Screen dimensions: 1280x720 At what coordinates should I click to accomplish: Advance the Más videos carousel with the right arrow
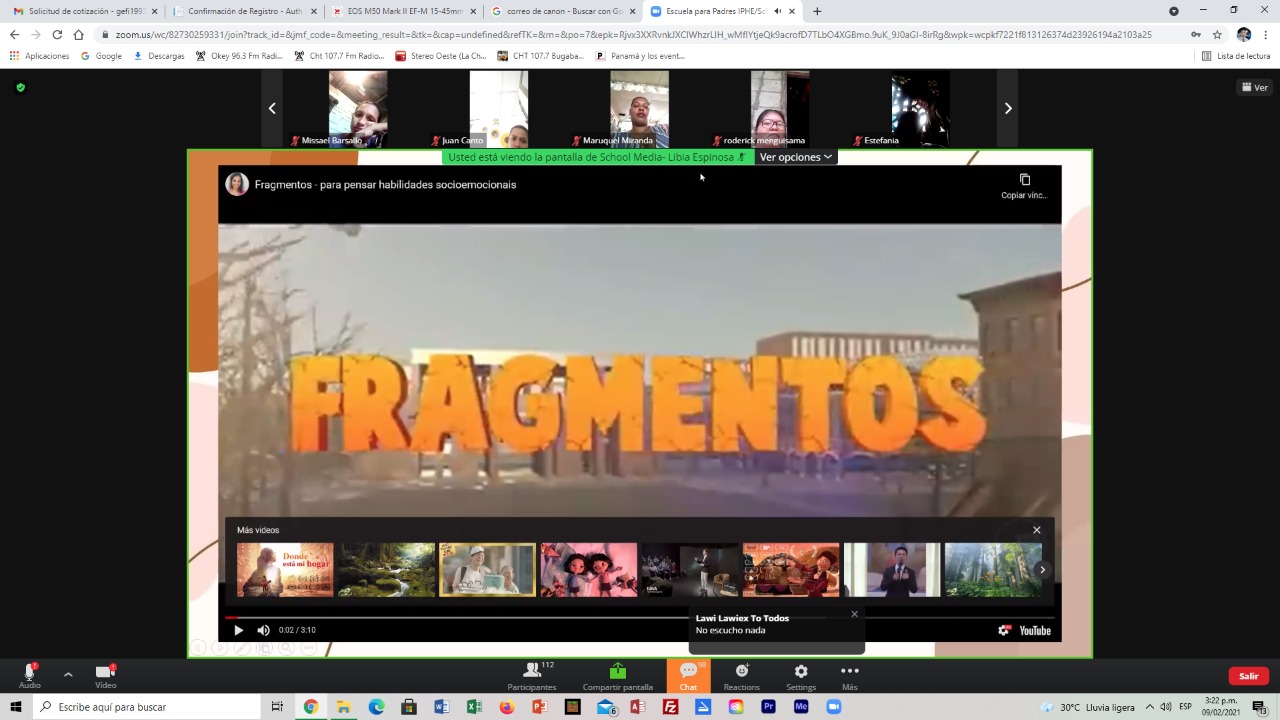point(1042,570)
